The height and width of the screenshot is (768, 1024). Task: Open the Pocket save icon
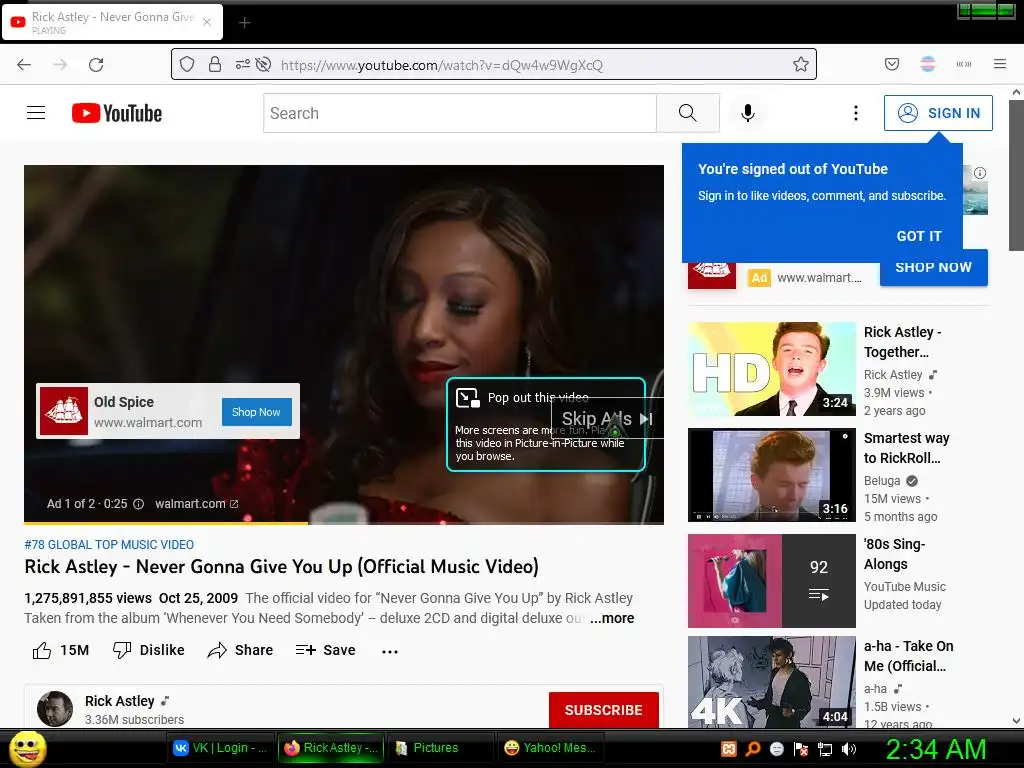pyautogui.click(x=891, y=64)
